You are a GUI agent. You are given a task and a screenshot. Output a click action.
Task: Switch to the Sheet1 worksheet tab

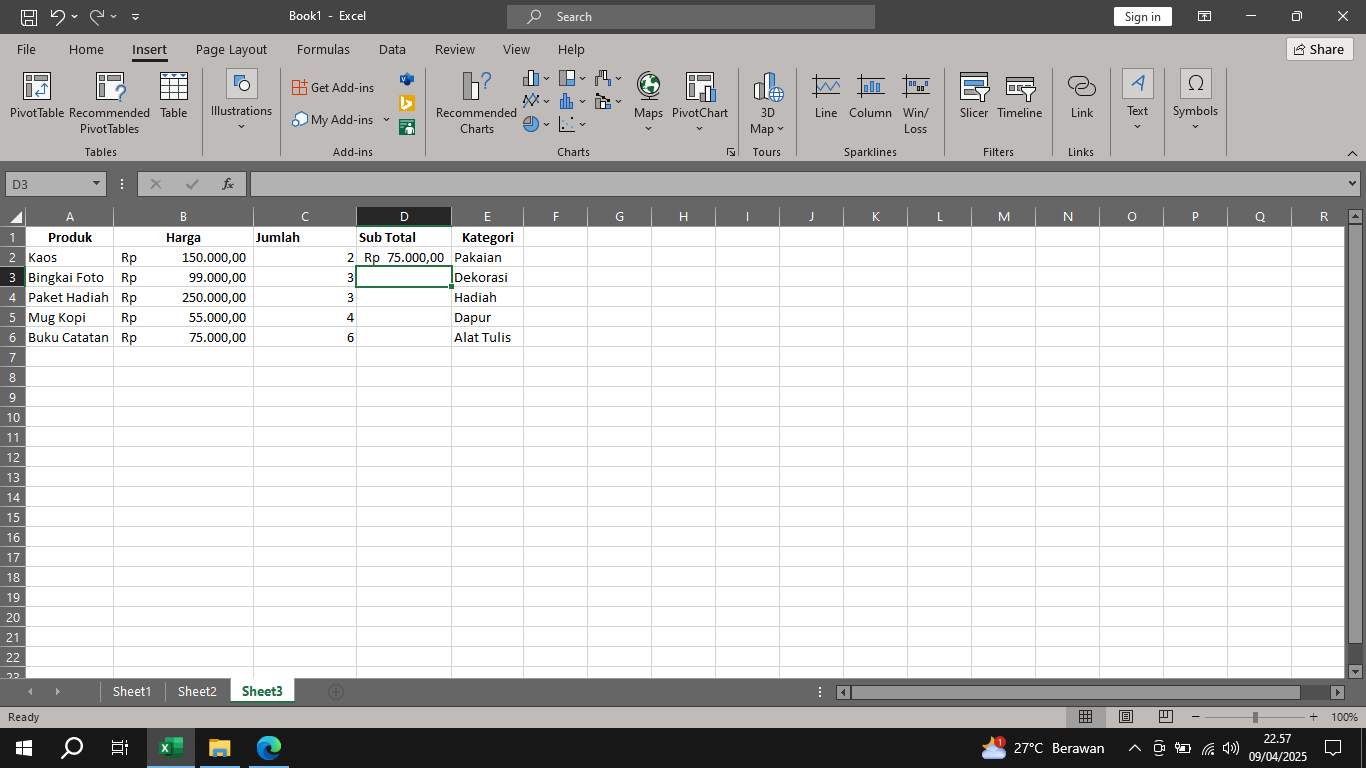131,691
